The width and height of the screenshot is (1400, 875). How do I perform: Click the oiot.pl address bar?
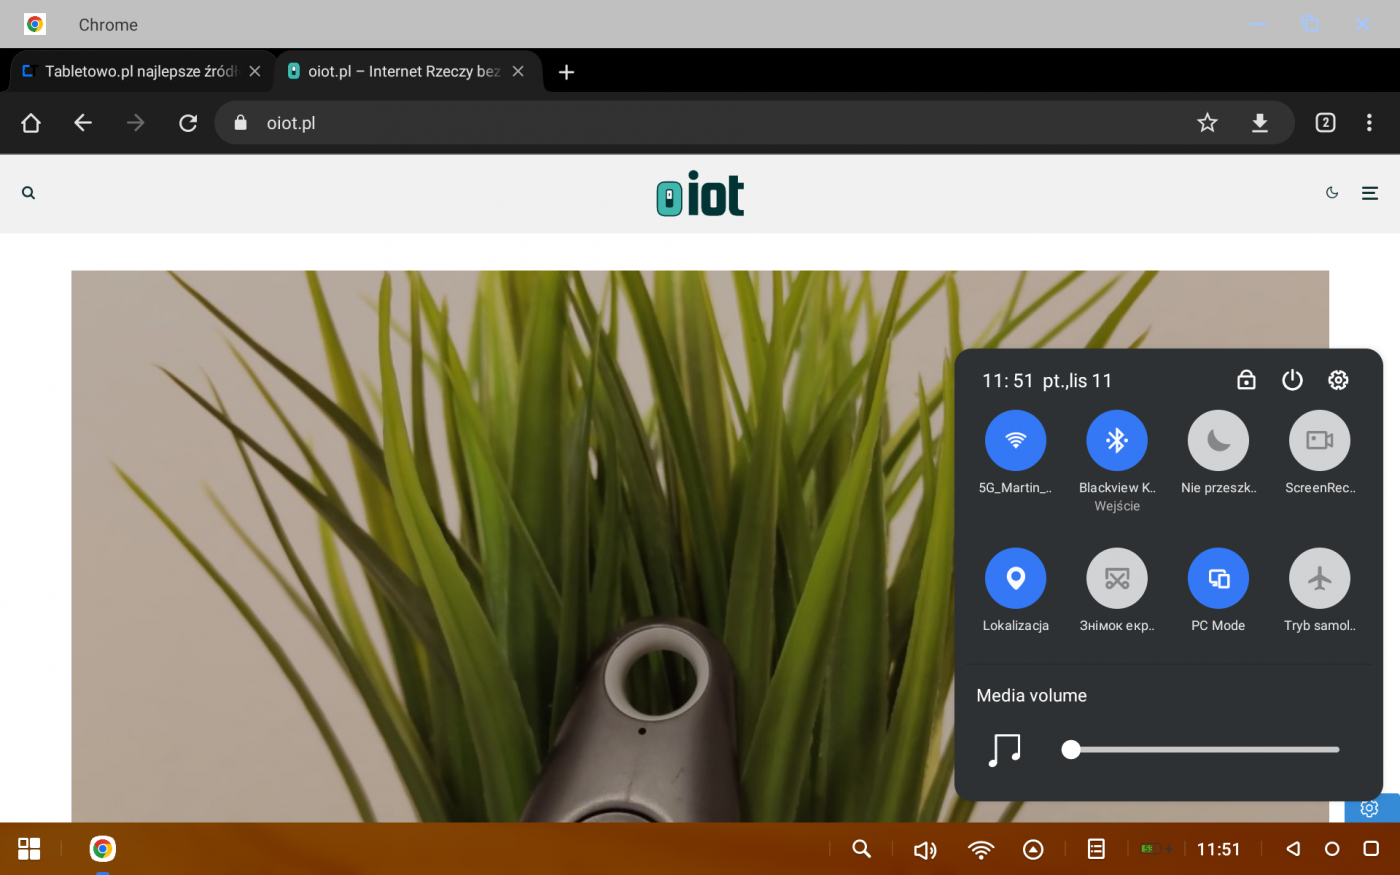point(700,123)
